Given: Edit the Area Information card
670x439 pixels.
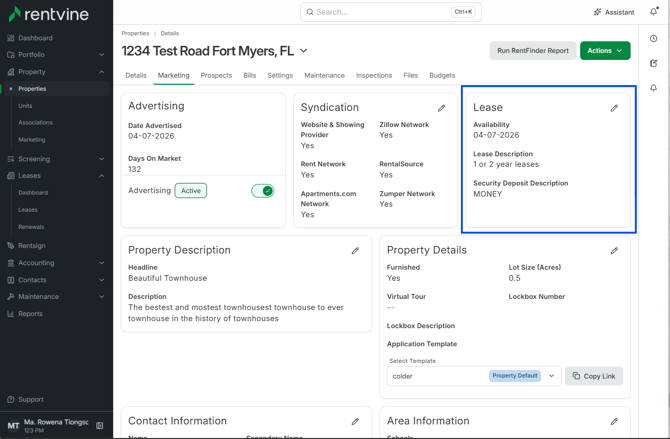Looking at the screenshot, I should pyautogui.click(x=614, y=421).
